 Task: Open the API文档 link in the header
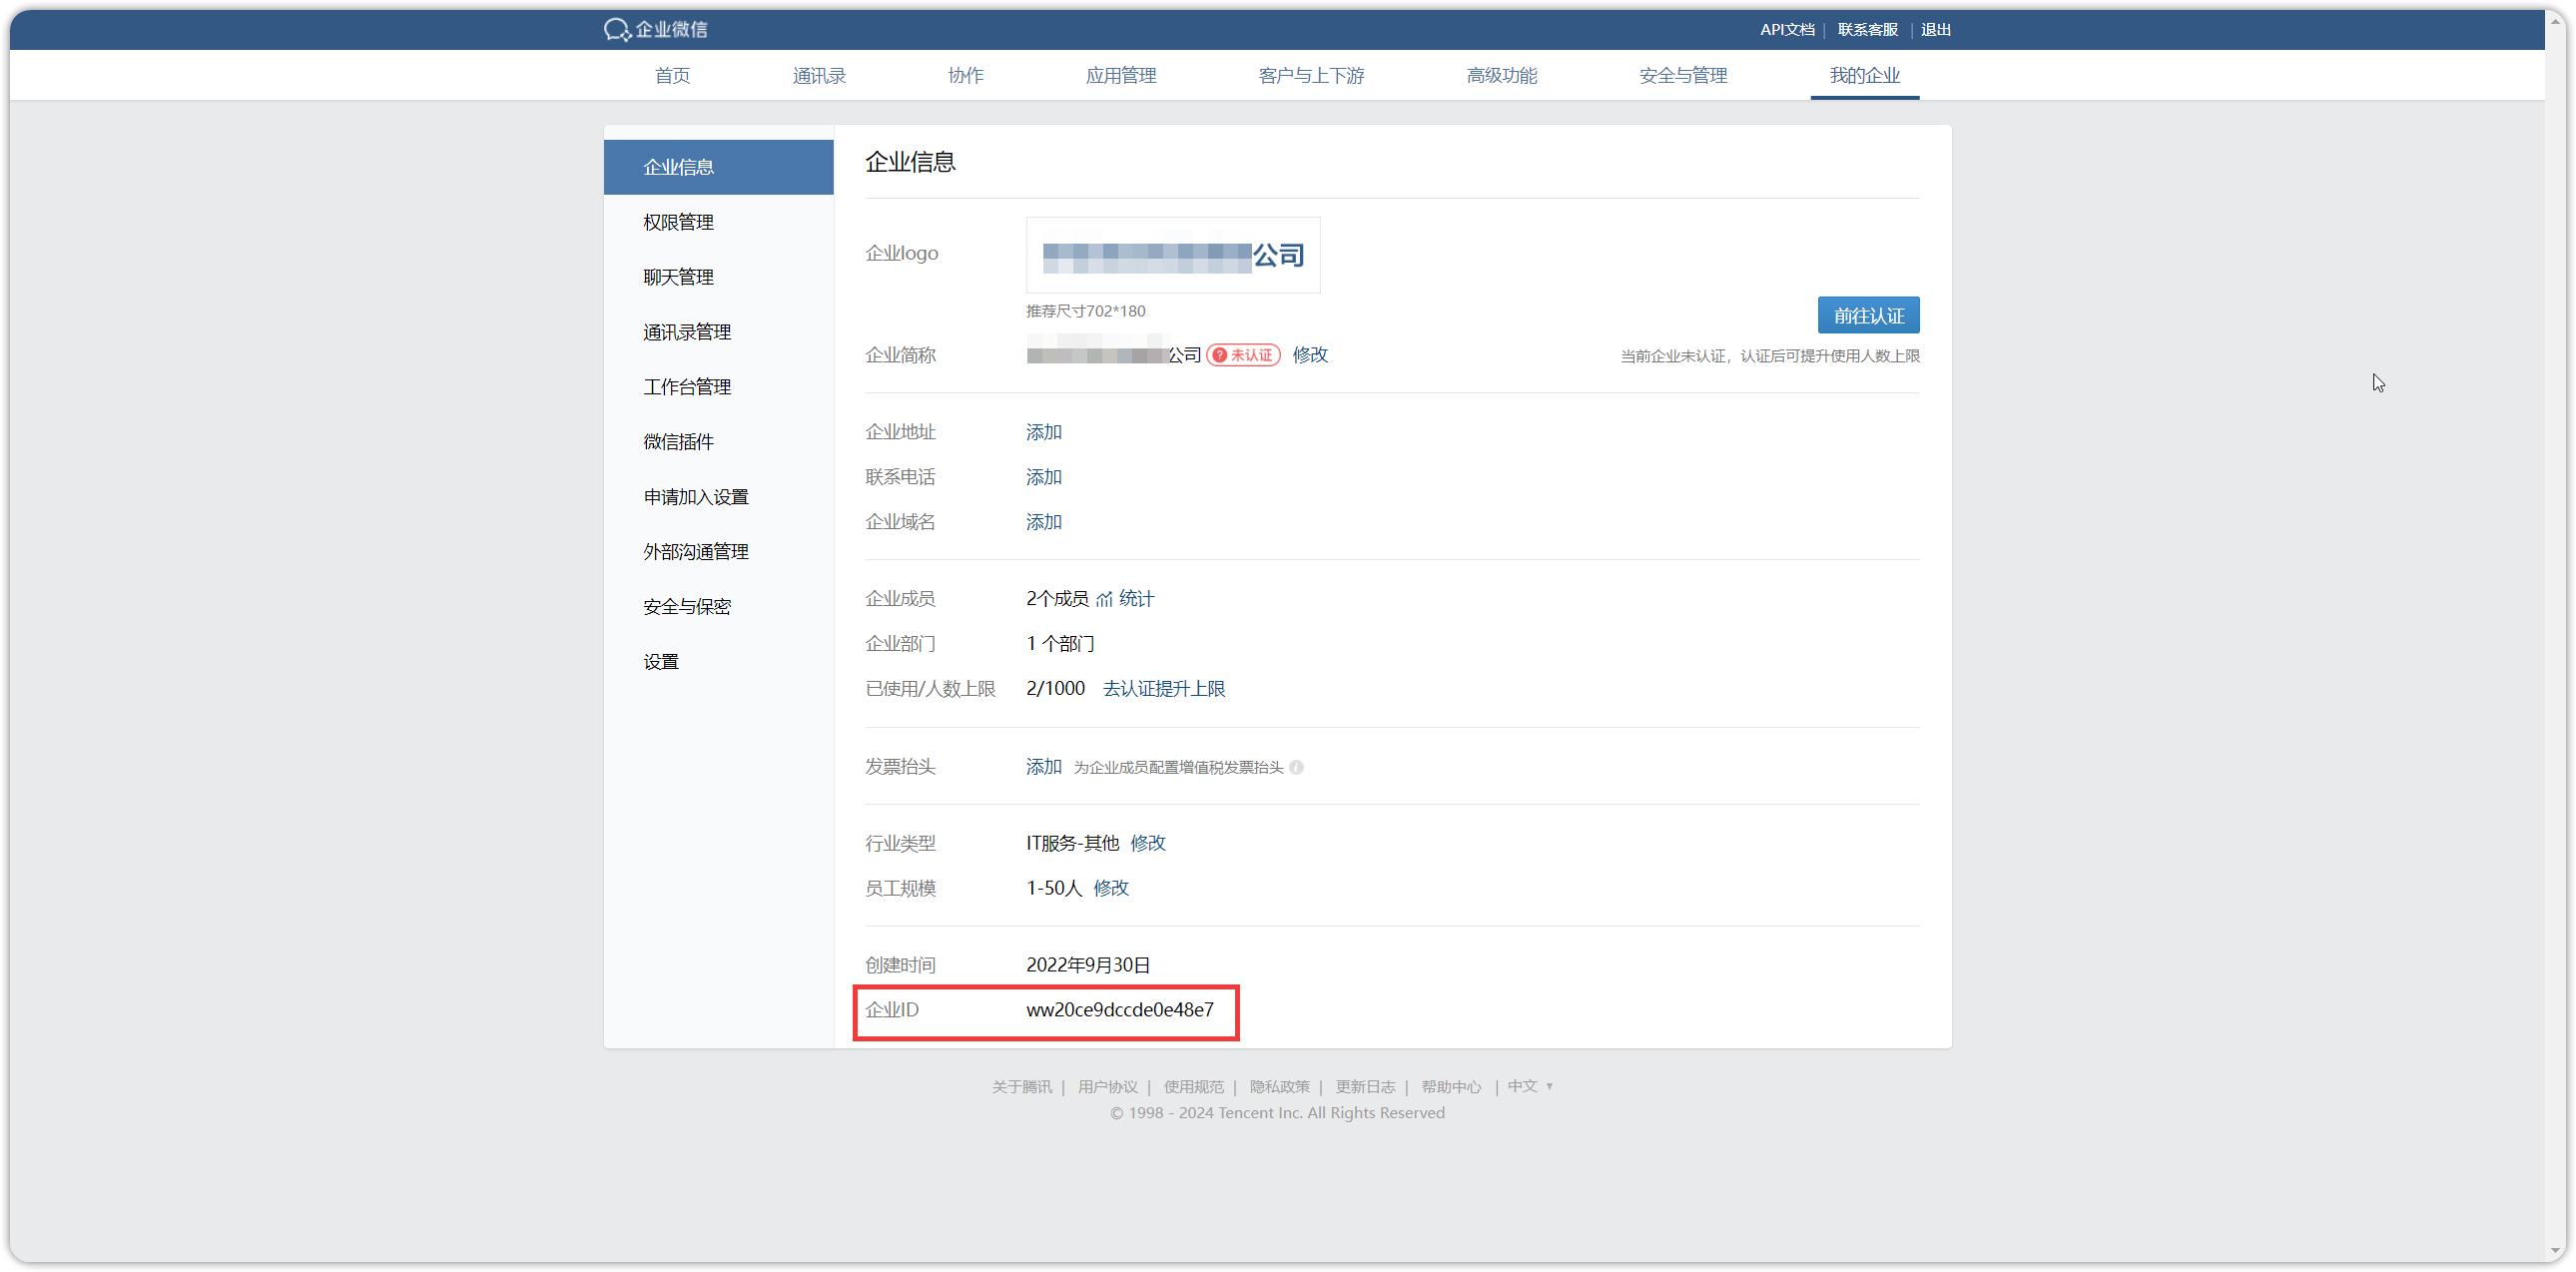coord(1787,30)
